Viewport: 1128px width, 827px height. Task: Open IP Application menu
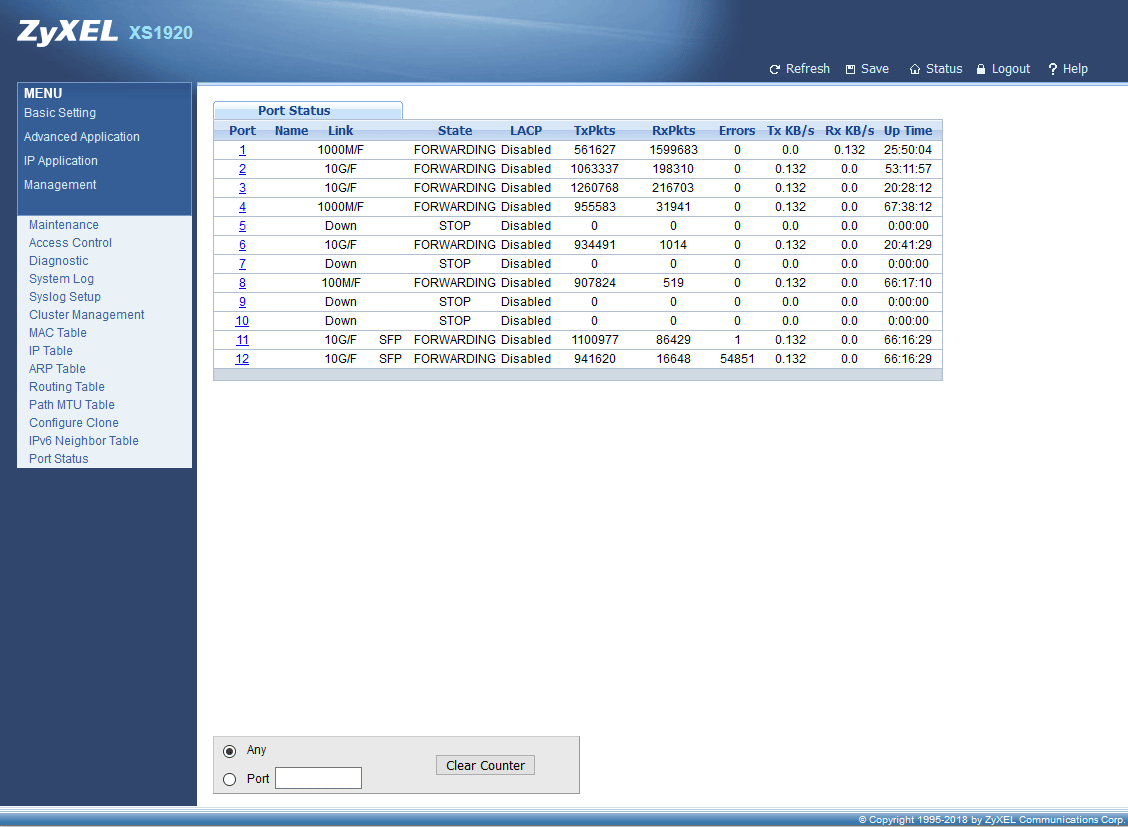(60, 161)
